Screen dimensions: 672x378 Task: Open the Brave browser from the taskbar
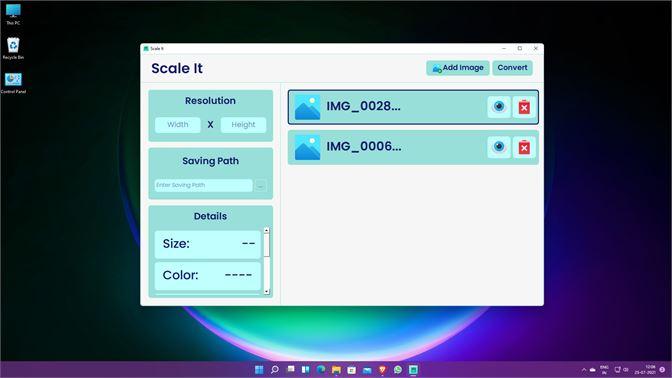click(x=382, y=370)
